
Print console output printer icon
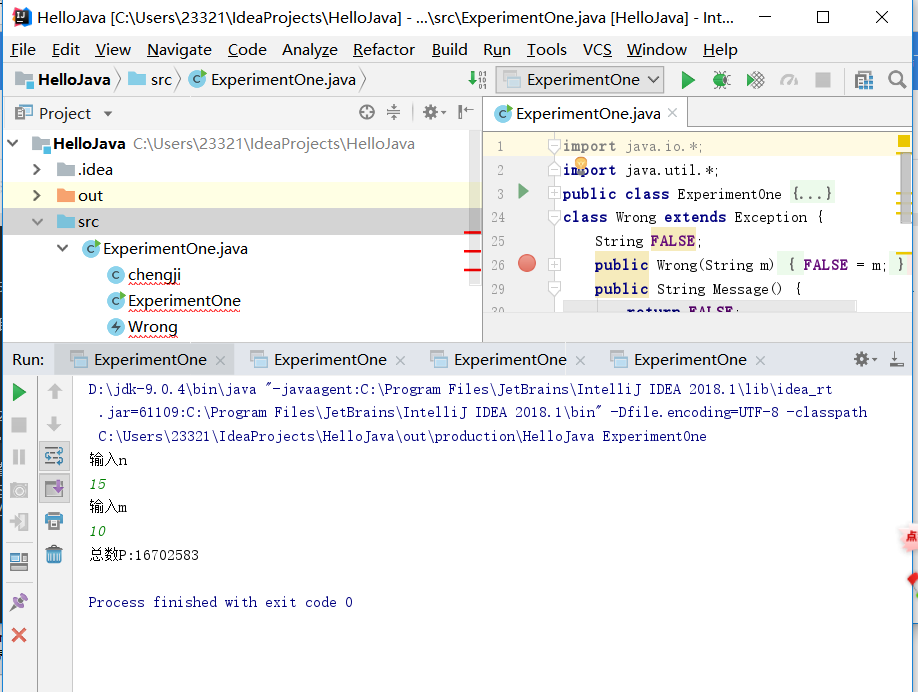[x=54, y=520]
